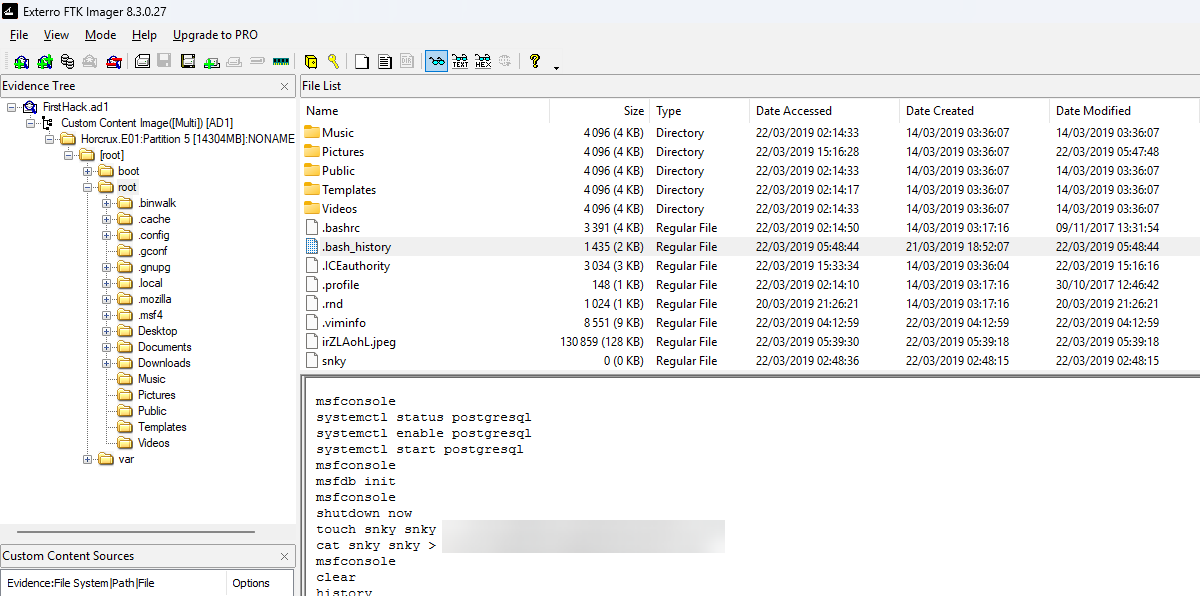This screenshot has height=596, width=1200.
Task: Click Upgrade to PRO menu item
Action: 215,35
